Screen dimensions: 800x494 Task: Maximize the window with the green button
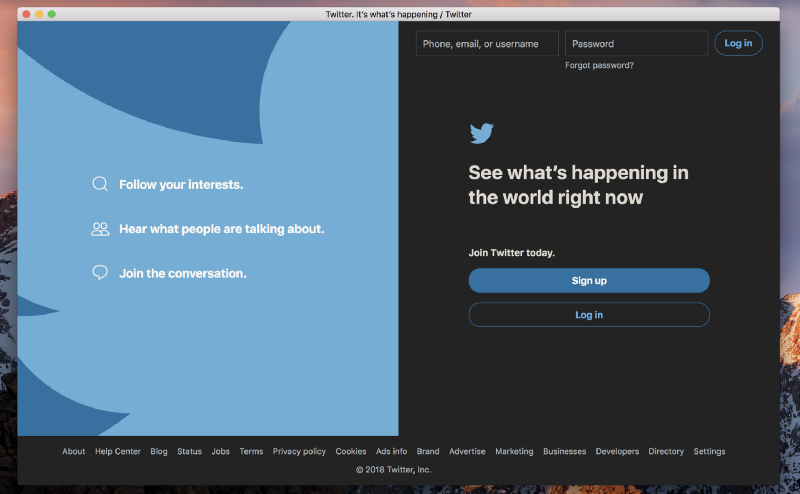point(52,14)
